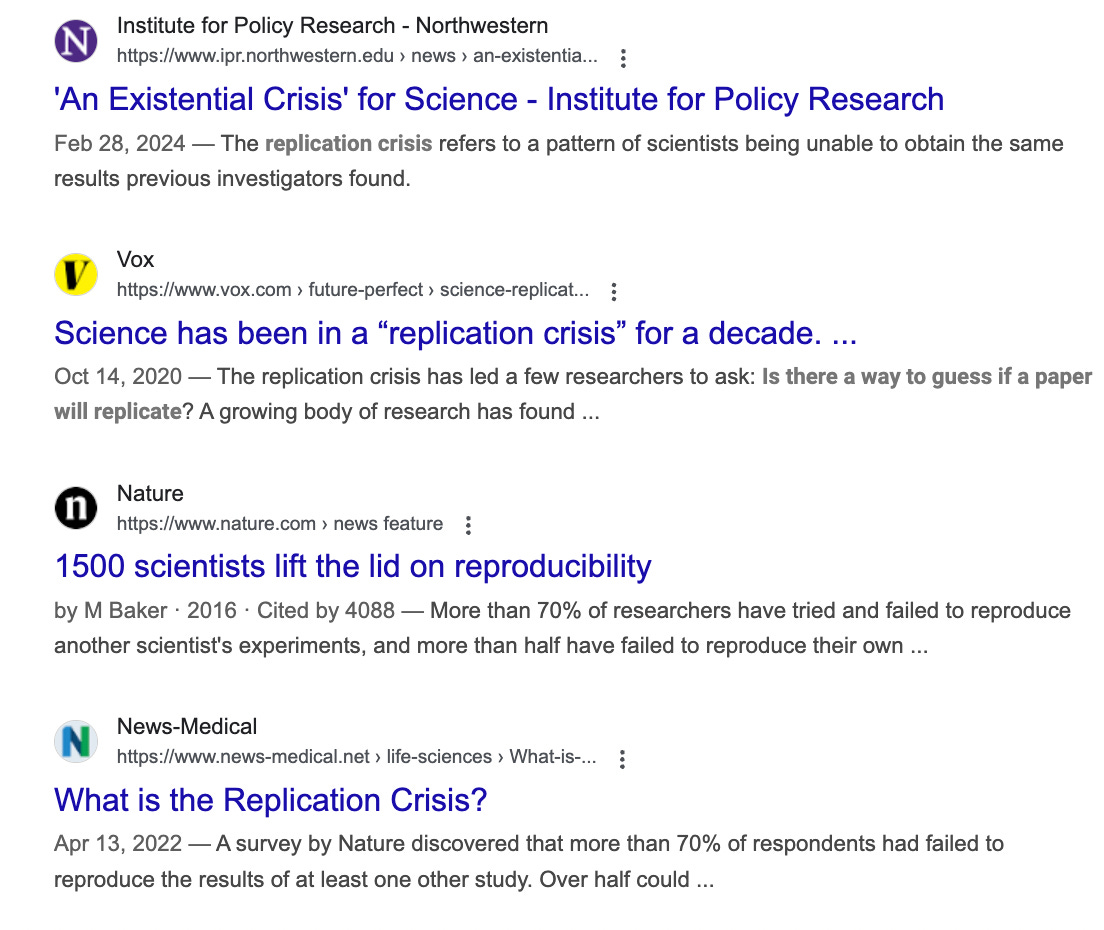Click the Nature site name

(150, 493)
